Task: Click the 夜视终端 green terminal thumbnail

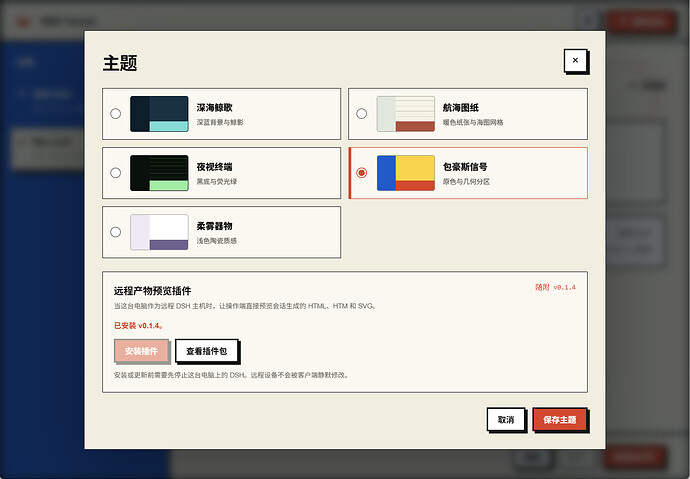Action: 159,173
